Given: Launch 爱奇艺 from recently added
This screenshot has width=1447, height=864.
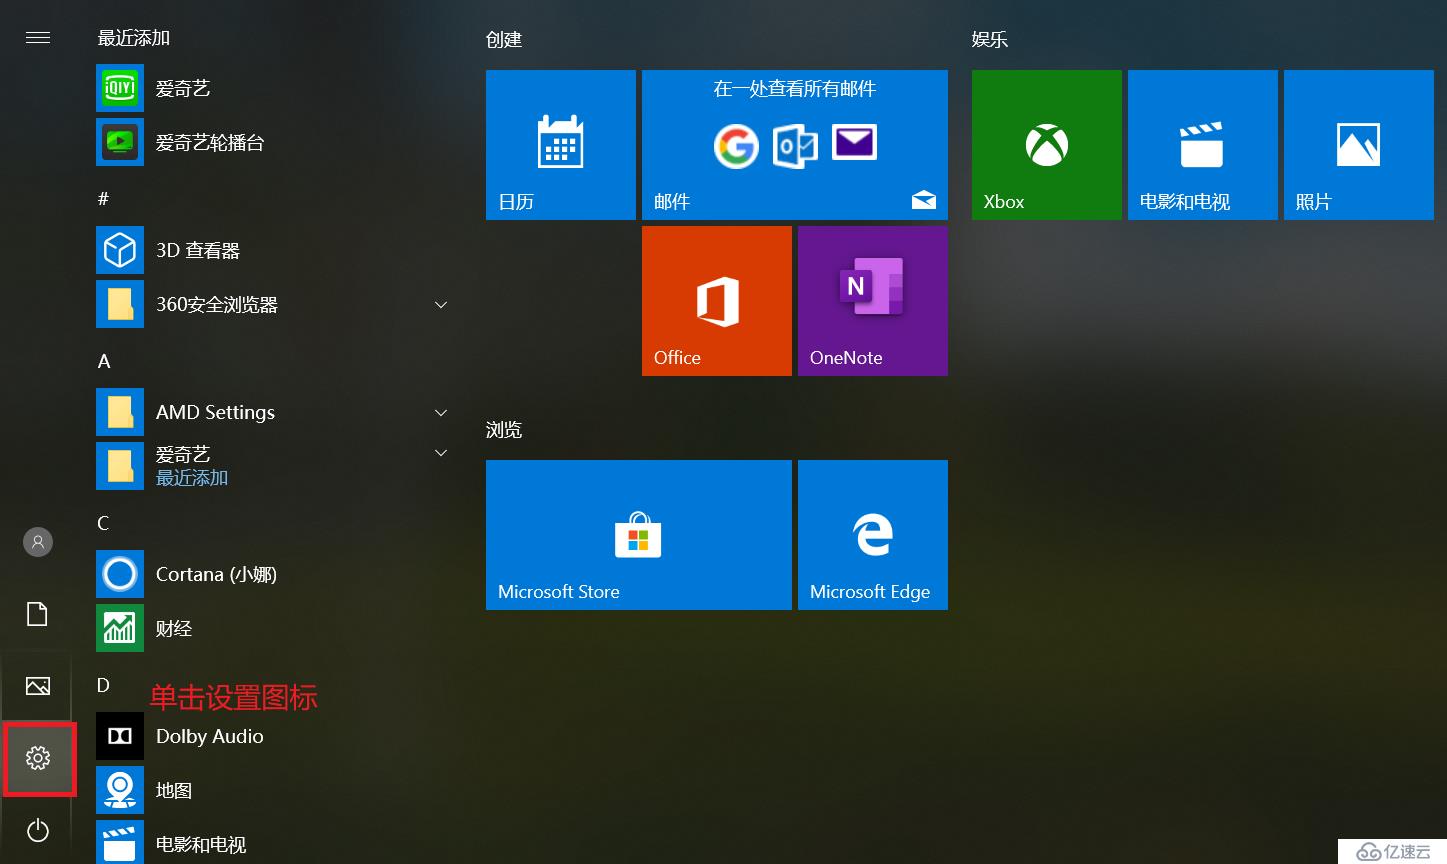Looking at the screenshot, I should click(x=274, y=88).
